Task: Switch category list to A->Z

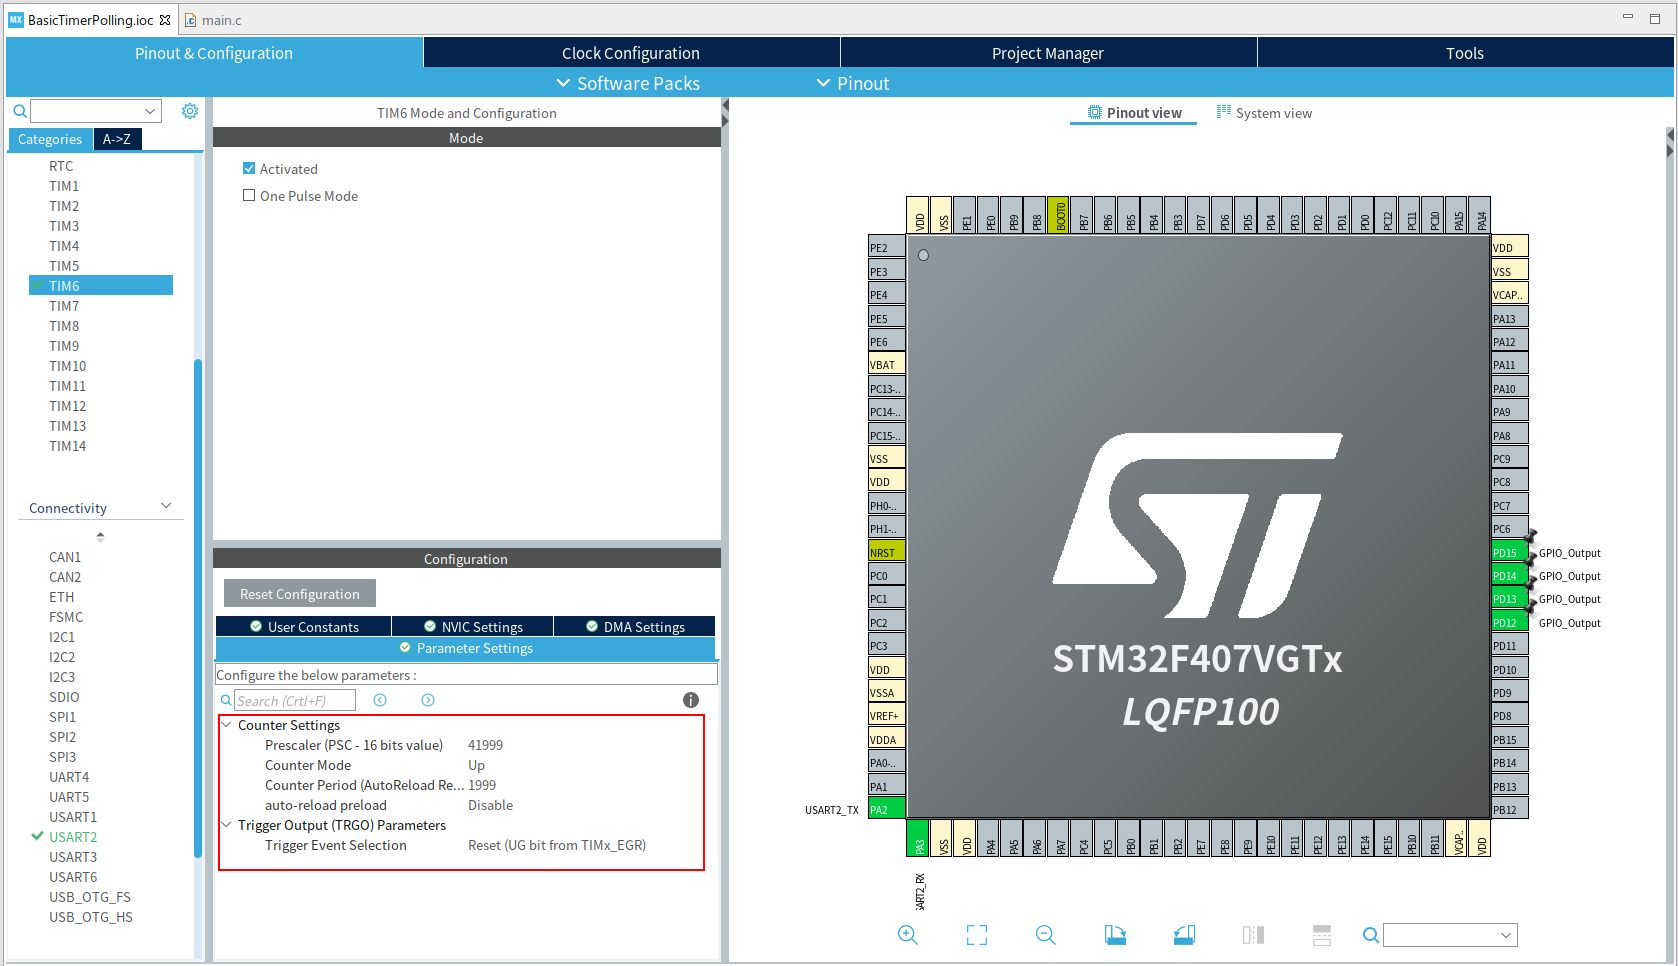Action: tap(117, 139)
